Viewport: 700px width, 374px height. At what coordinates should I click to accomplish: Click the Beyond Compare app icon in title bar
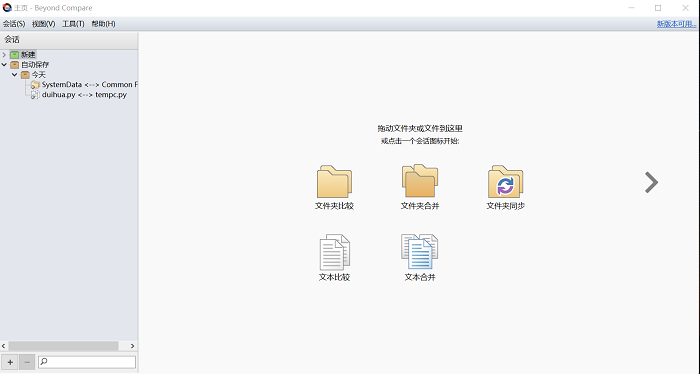(7, 8)
